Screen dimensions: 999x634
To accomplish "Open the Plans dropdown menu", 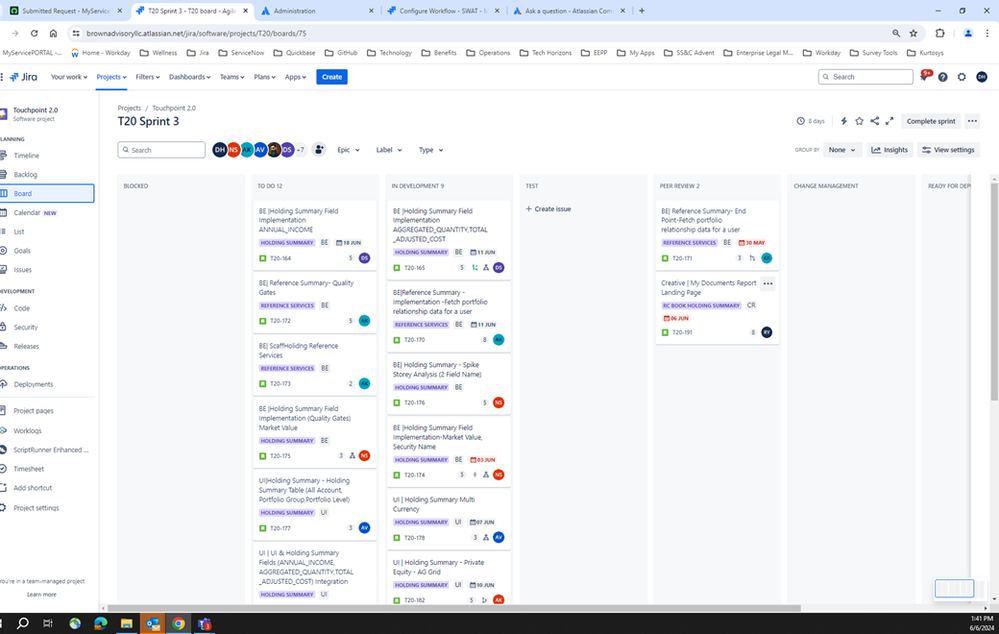I will point(264,77).
